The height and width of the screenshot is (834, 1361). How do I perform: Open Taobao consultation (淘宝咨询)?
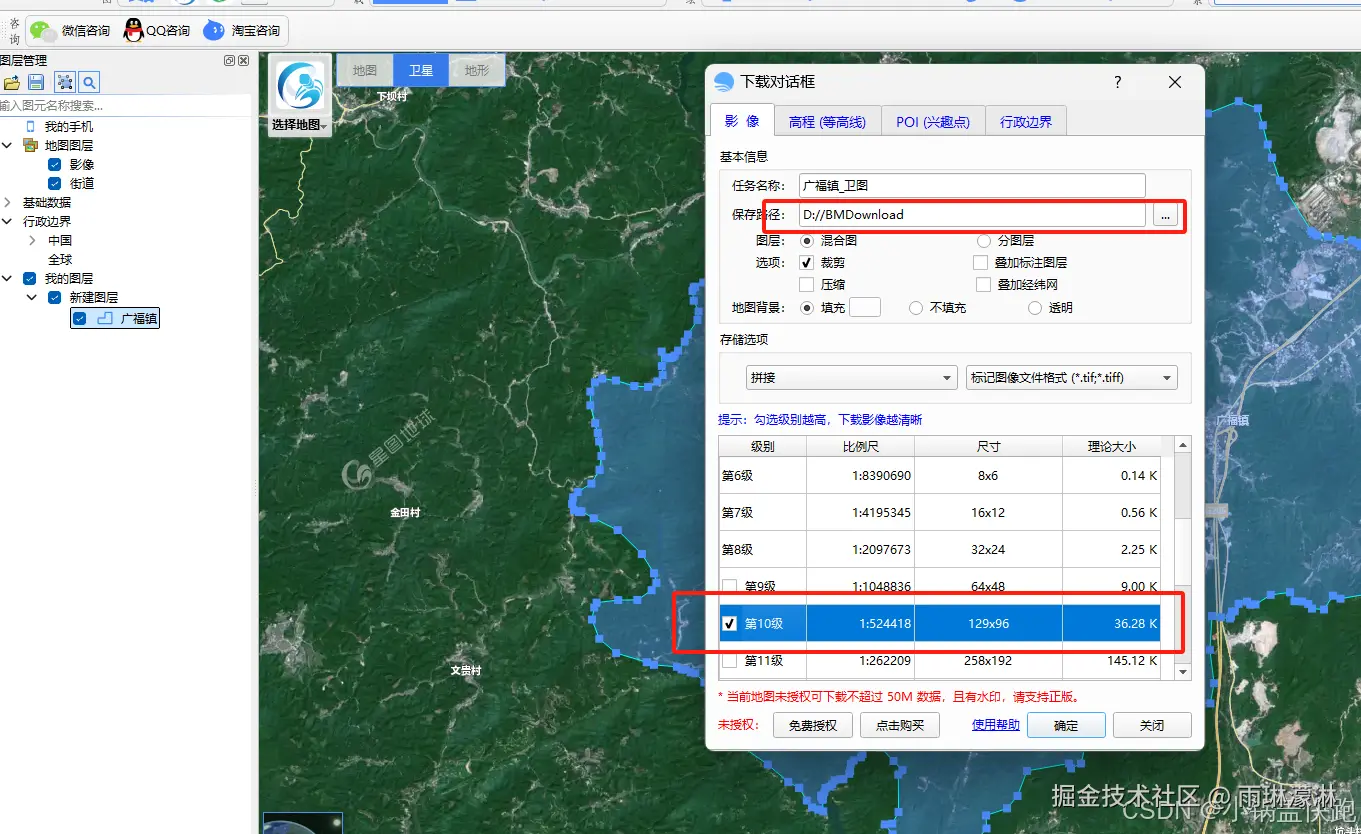click(x=243, y=31)
